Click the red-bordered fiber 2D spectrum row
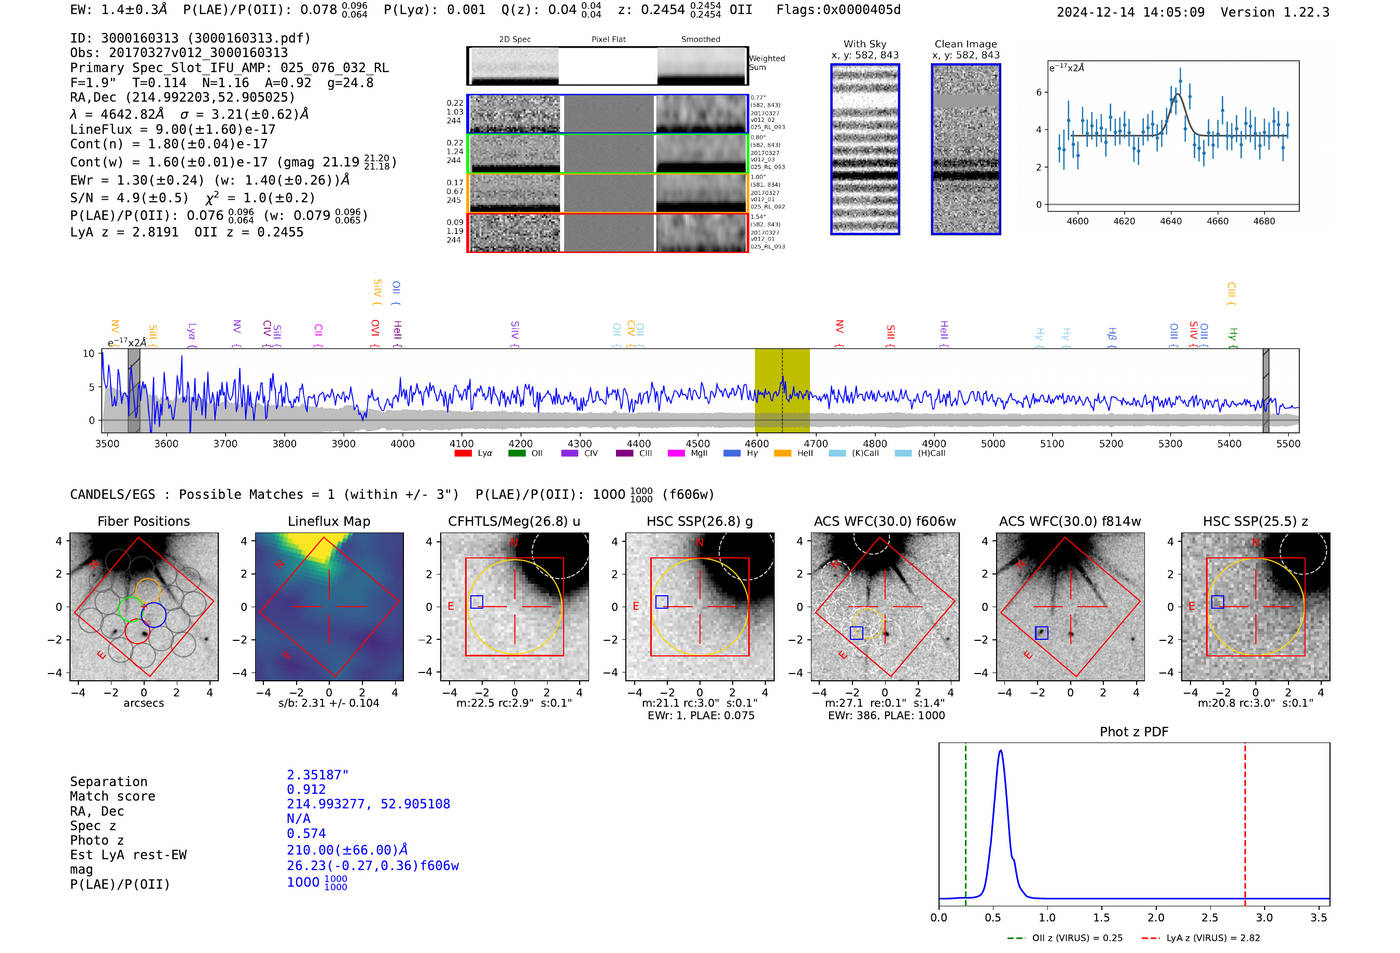 608,233
